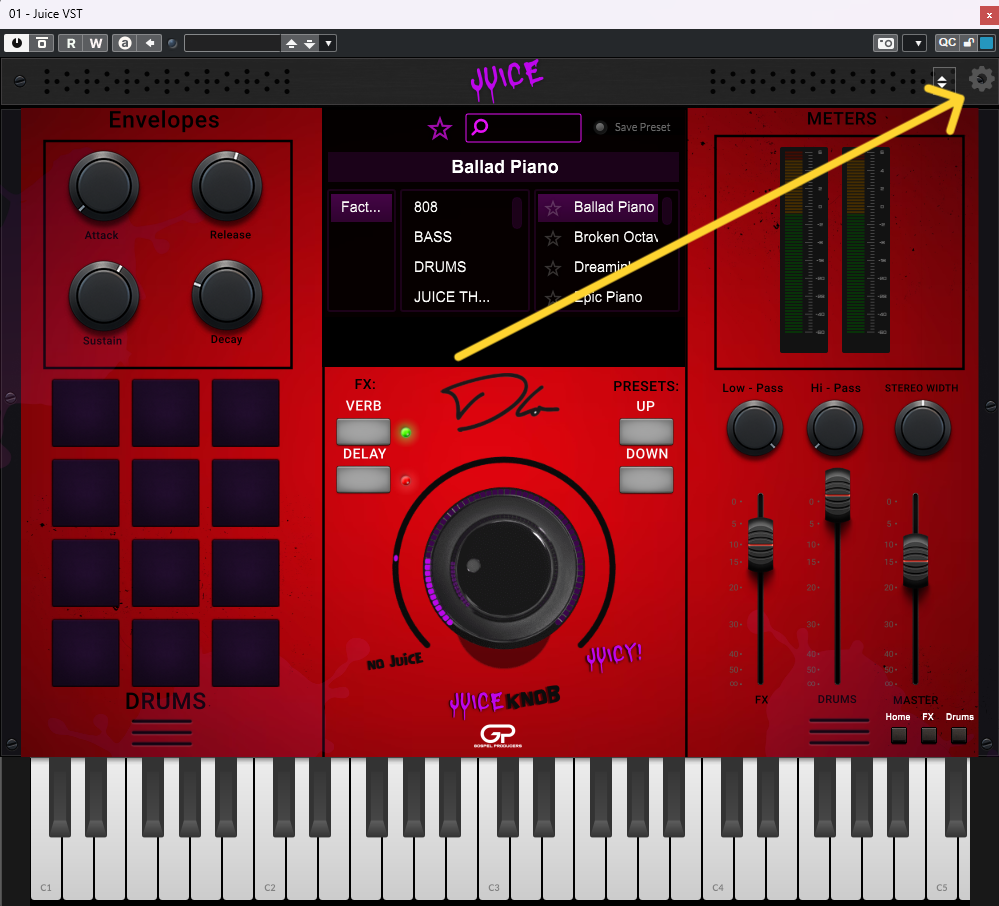Click the up-down stepper beside gear
The height and width of the screenshot is (906, 999).
[944, 80]
